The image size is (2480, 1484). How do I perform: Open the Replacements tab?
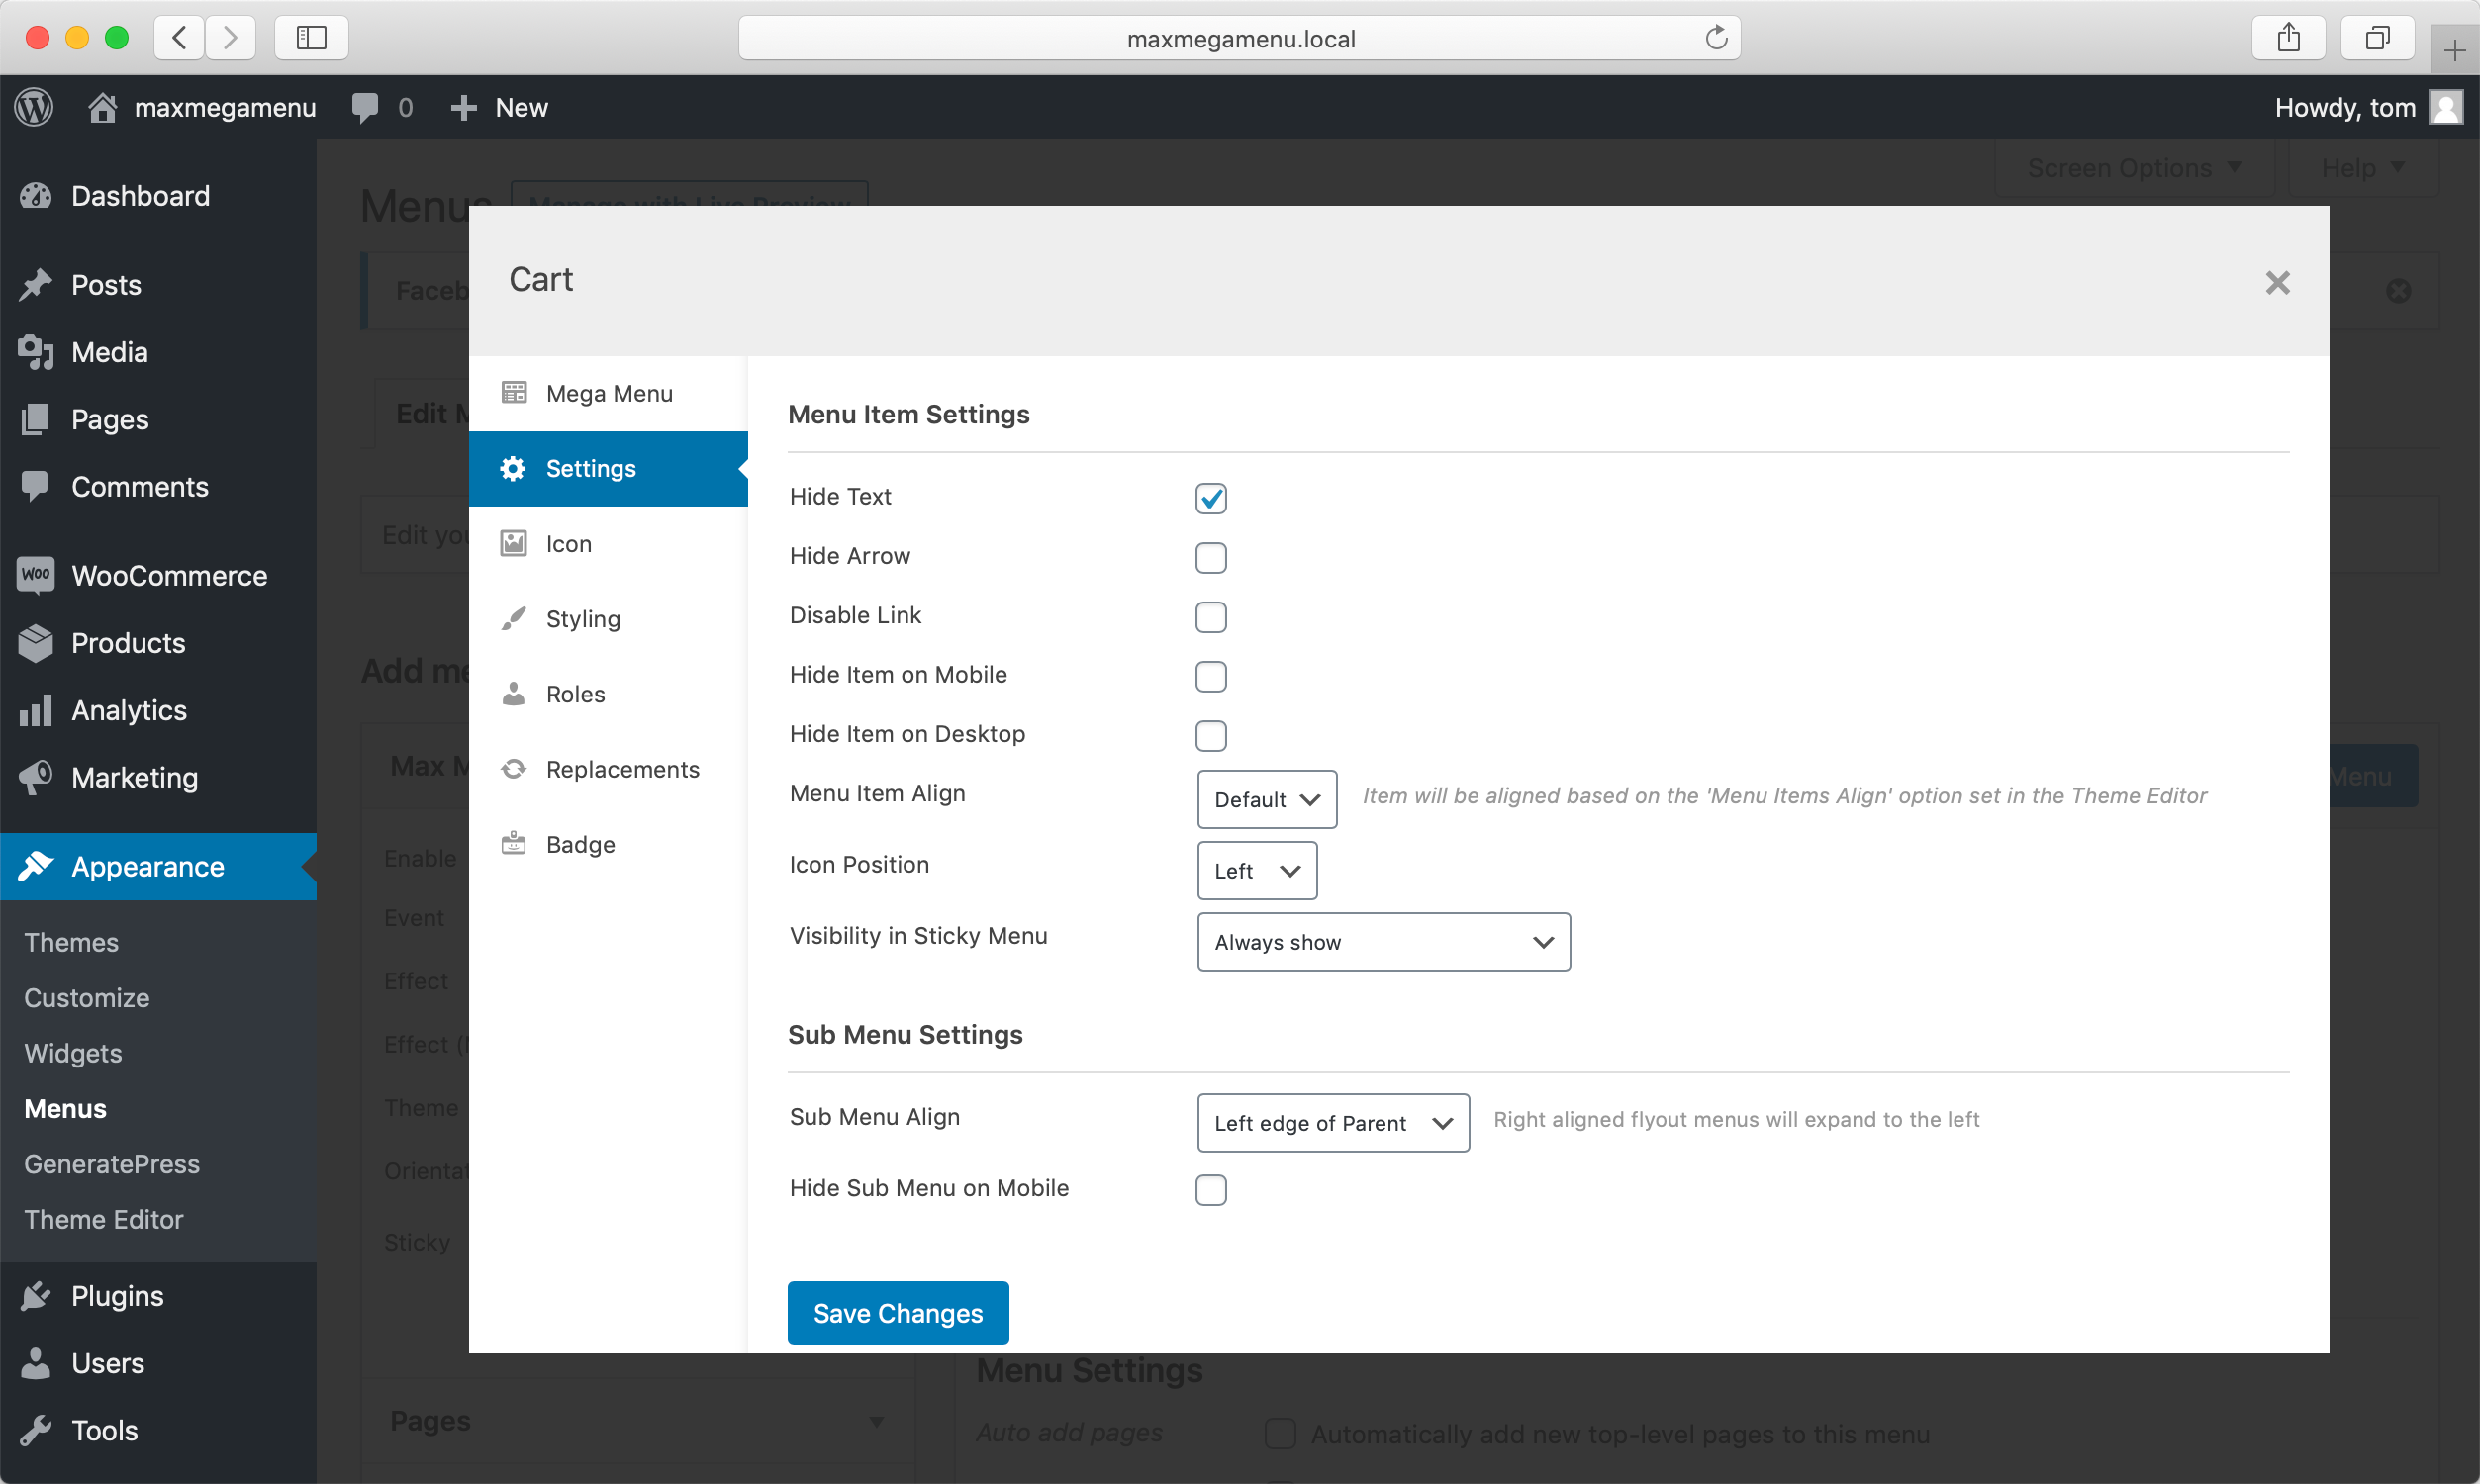pyautogui.click(x=621, y=769)
